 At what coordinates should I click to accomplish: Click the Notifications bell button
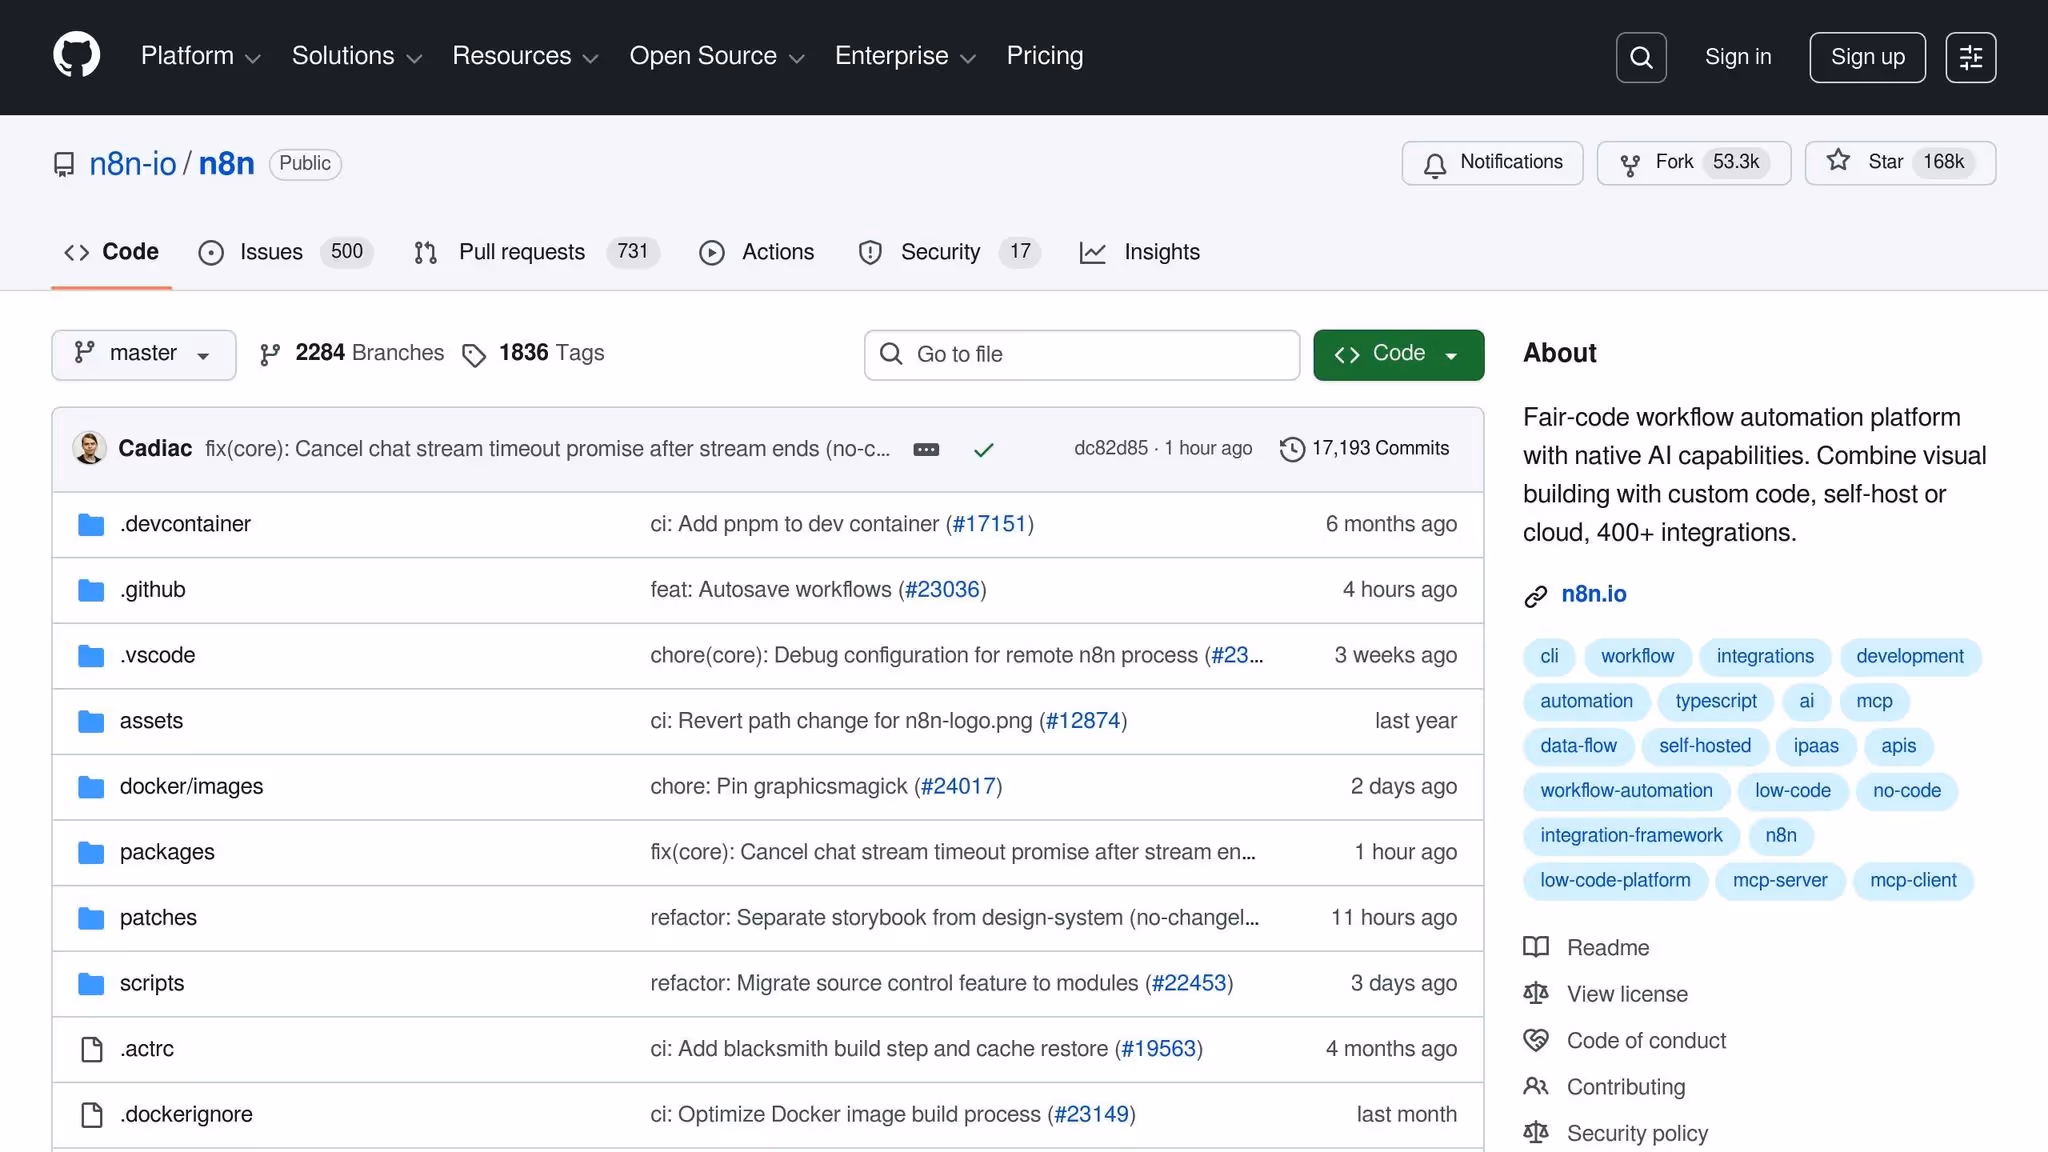click(x=1492, y=163)
